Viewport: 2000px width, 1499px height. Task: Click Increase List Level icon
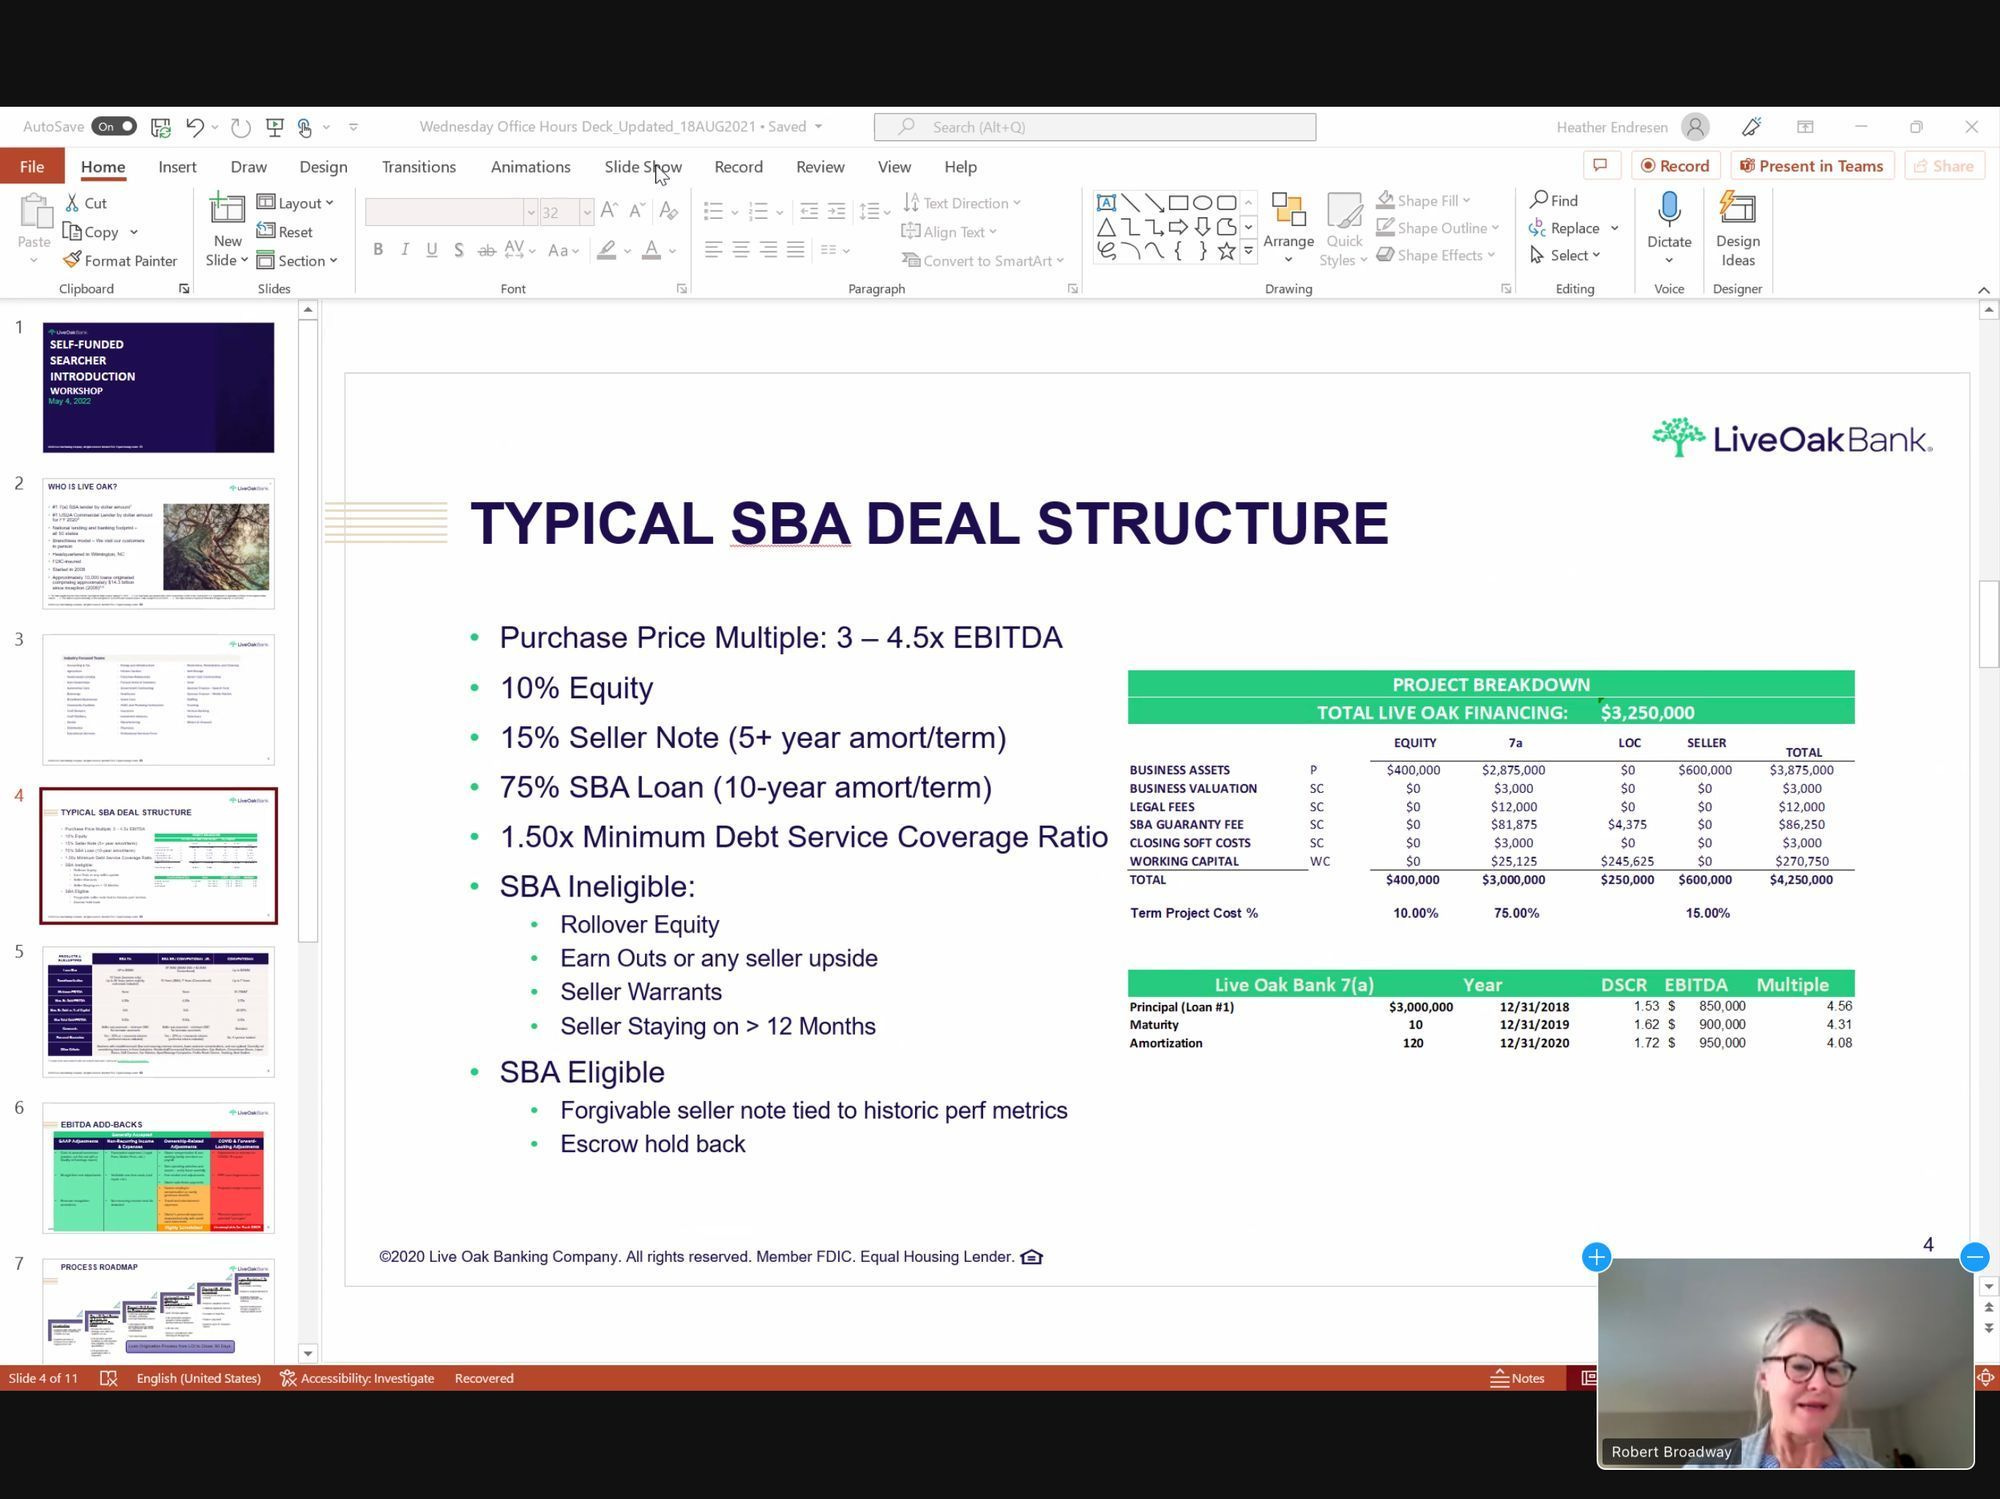pos(836,211)
